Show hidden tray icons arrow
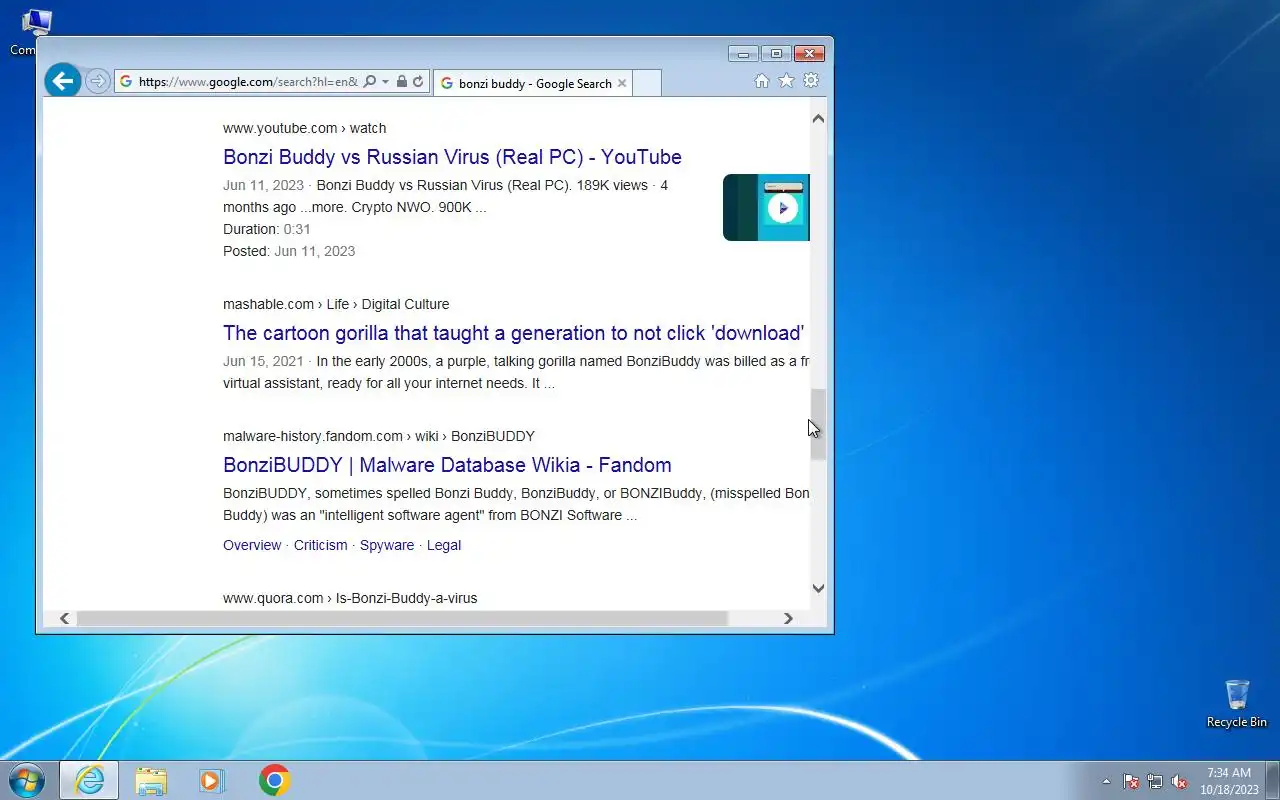The image size is (1280, 800). point(1106,781)
